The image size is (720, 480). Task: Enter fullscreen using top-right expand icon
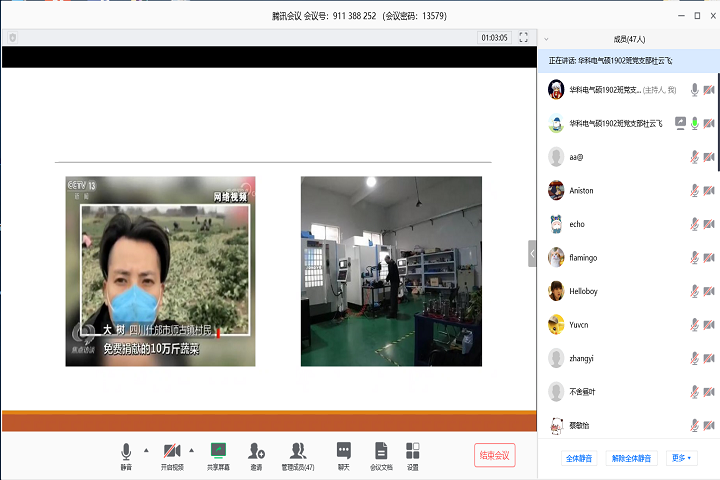pos(523,37)
